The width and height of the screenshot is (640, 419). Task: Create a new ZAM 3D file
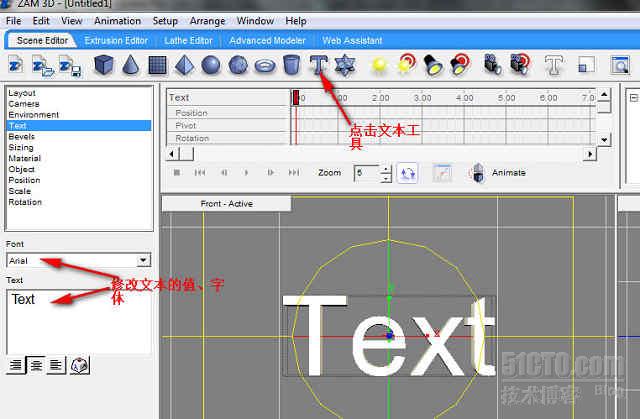point(16,65)
